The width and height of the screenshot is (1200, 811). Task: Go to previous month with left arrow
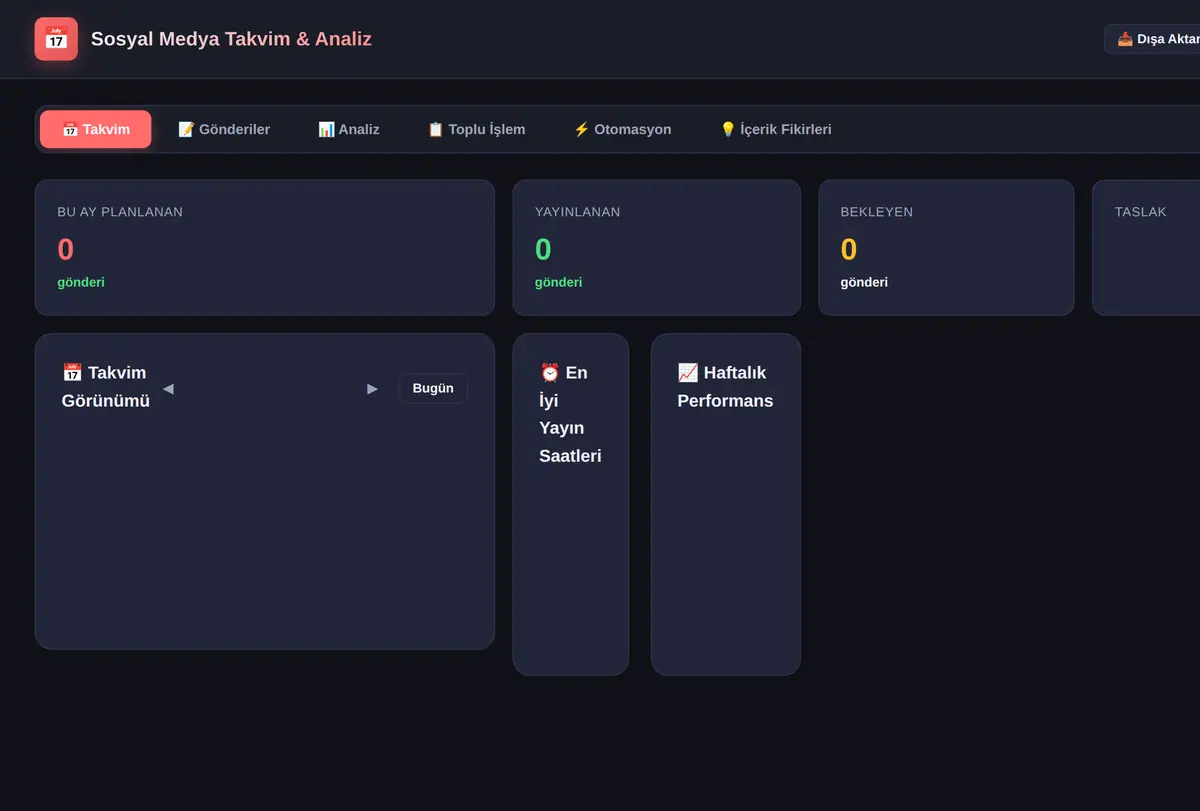point(168,388)
